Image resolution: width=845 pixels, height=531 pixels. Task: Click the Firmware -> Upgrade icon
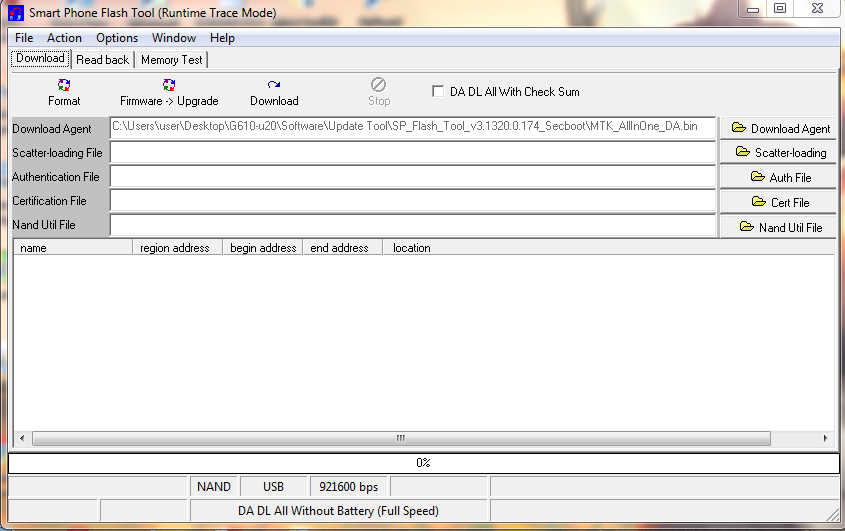pos(169,85)
